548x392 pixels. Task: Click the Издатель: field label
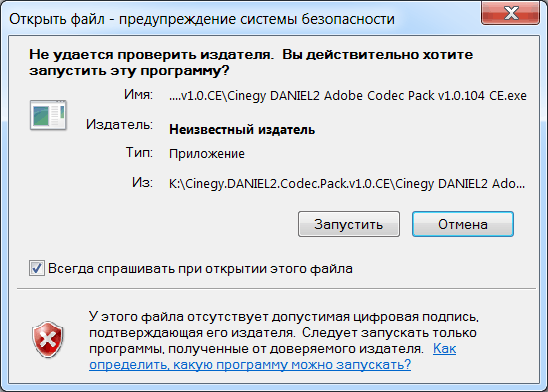119,124
